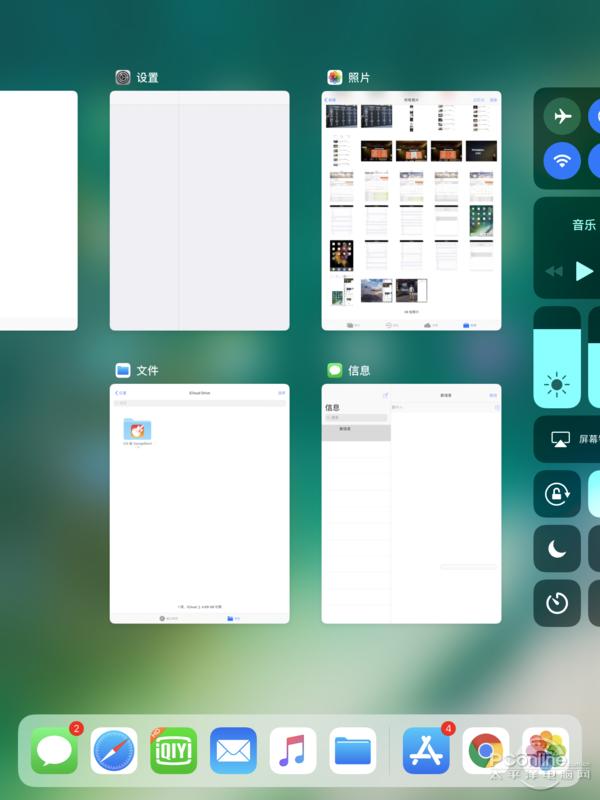Play music in the Control Center widget
600x800 pixels.
click(x=584, y=271)
